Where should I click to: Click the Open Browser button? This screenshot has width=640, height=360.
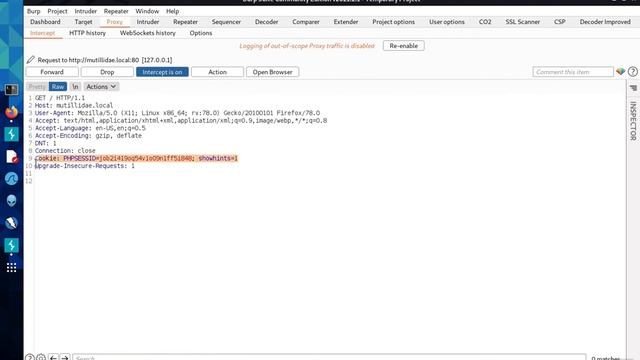(x=272, y=72)
